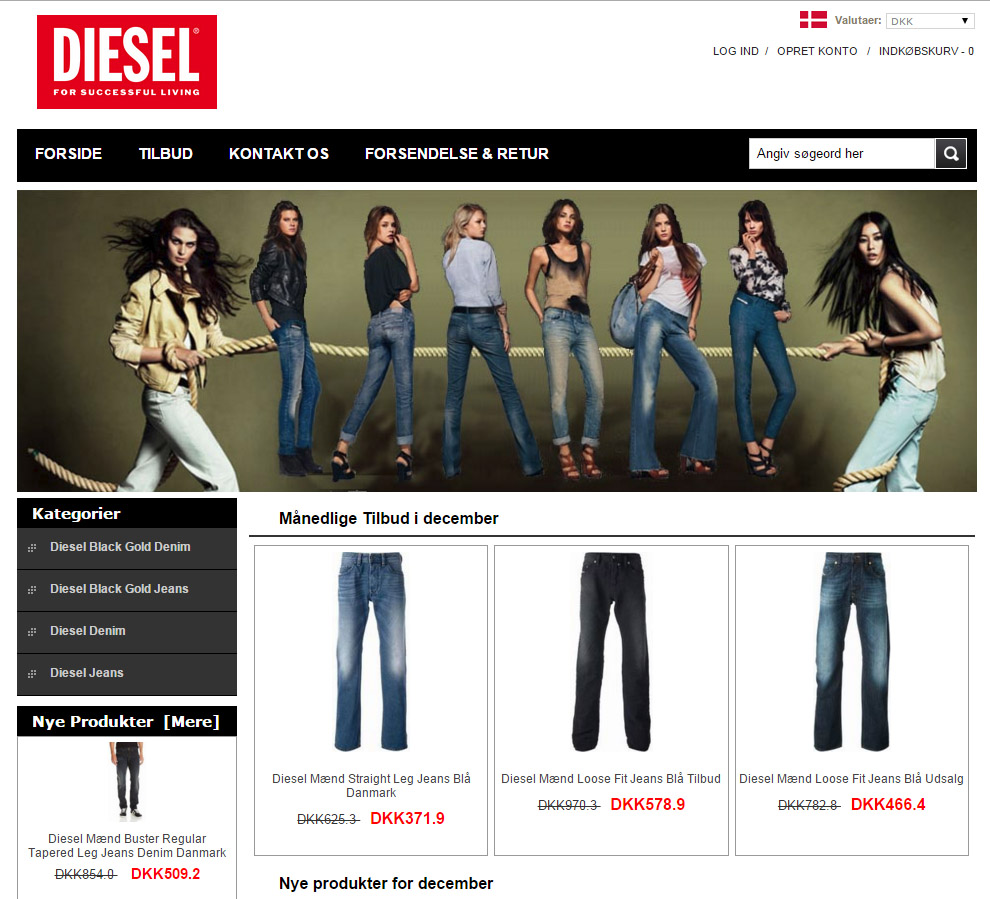Click the Valutaer label
Viewport: 990px width, 899px height.
[x=857, y=20]
